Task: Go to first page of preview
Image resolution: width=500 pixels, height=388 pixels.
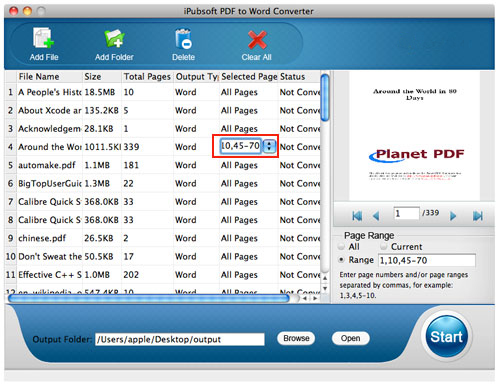Action: click(x=357, y=216)
